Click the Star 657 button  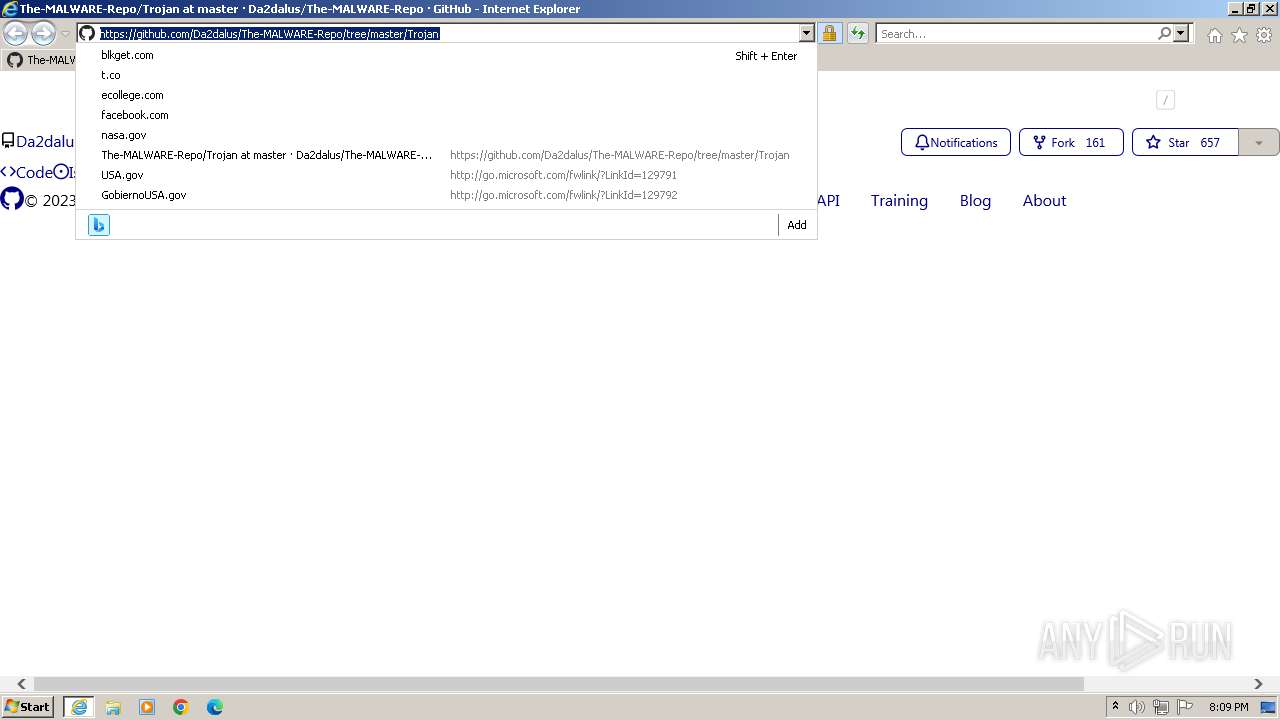pos(1185,142)
